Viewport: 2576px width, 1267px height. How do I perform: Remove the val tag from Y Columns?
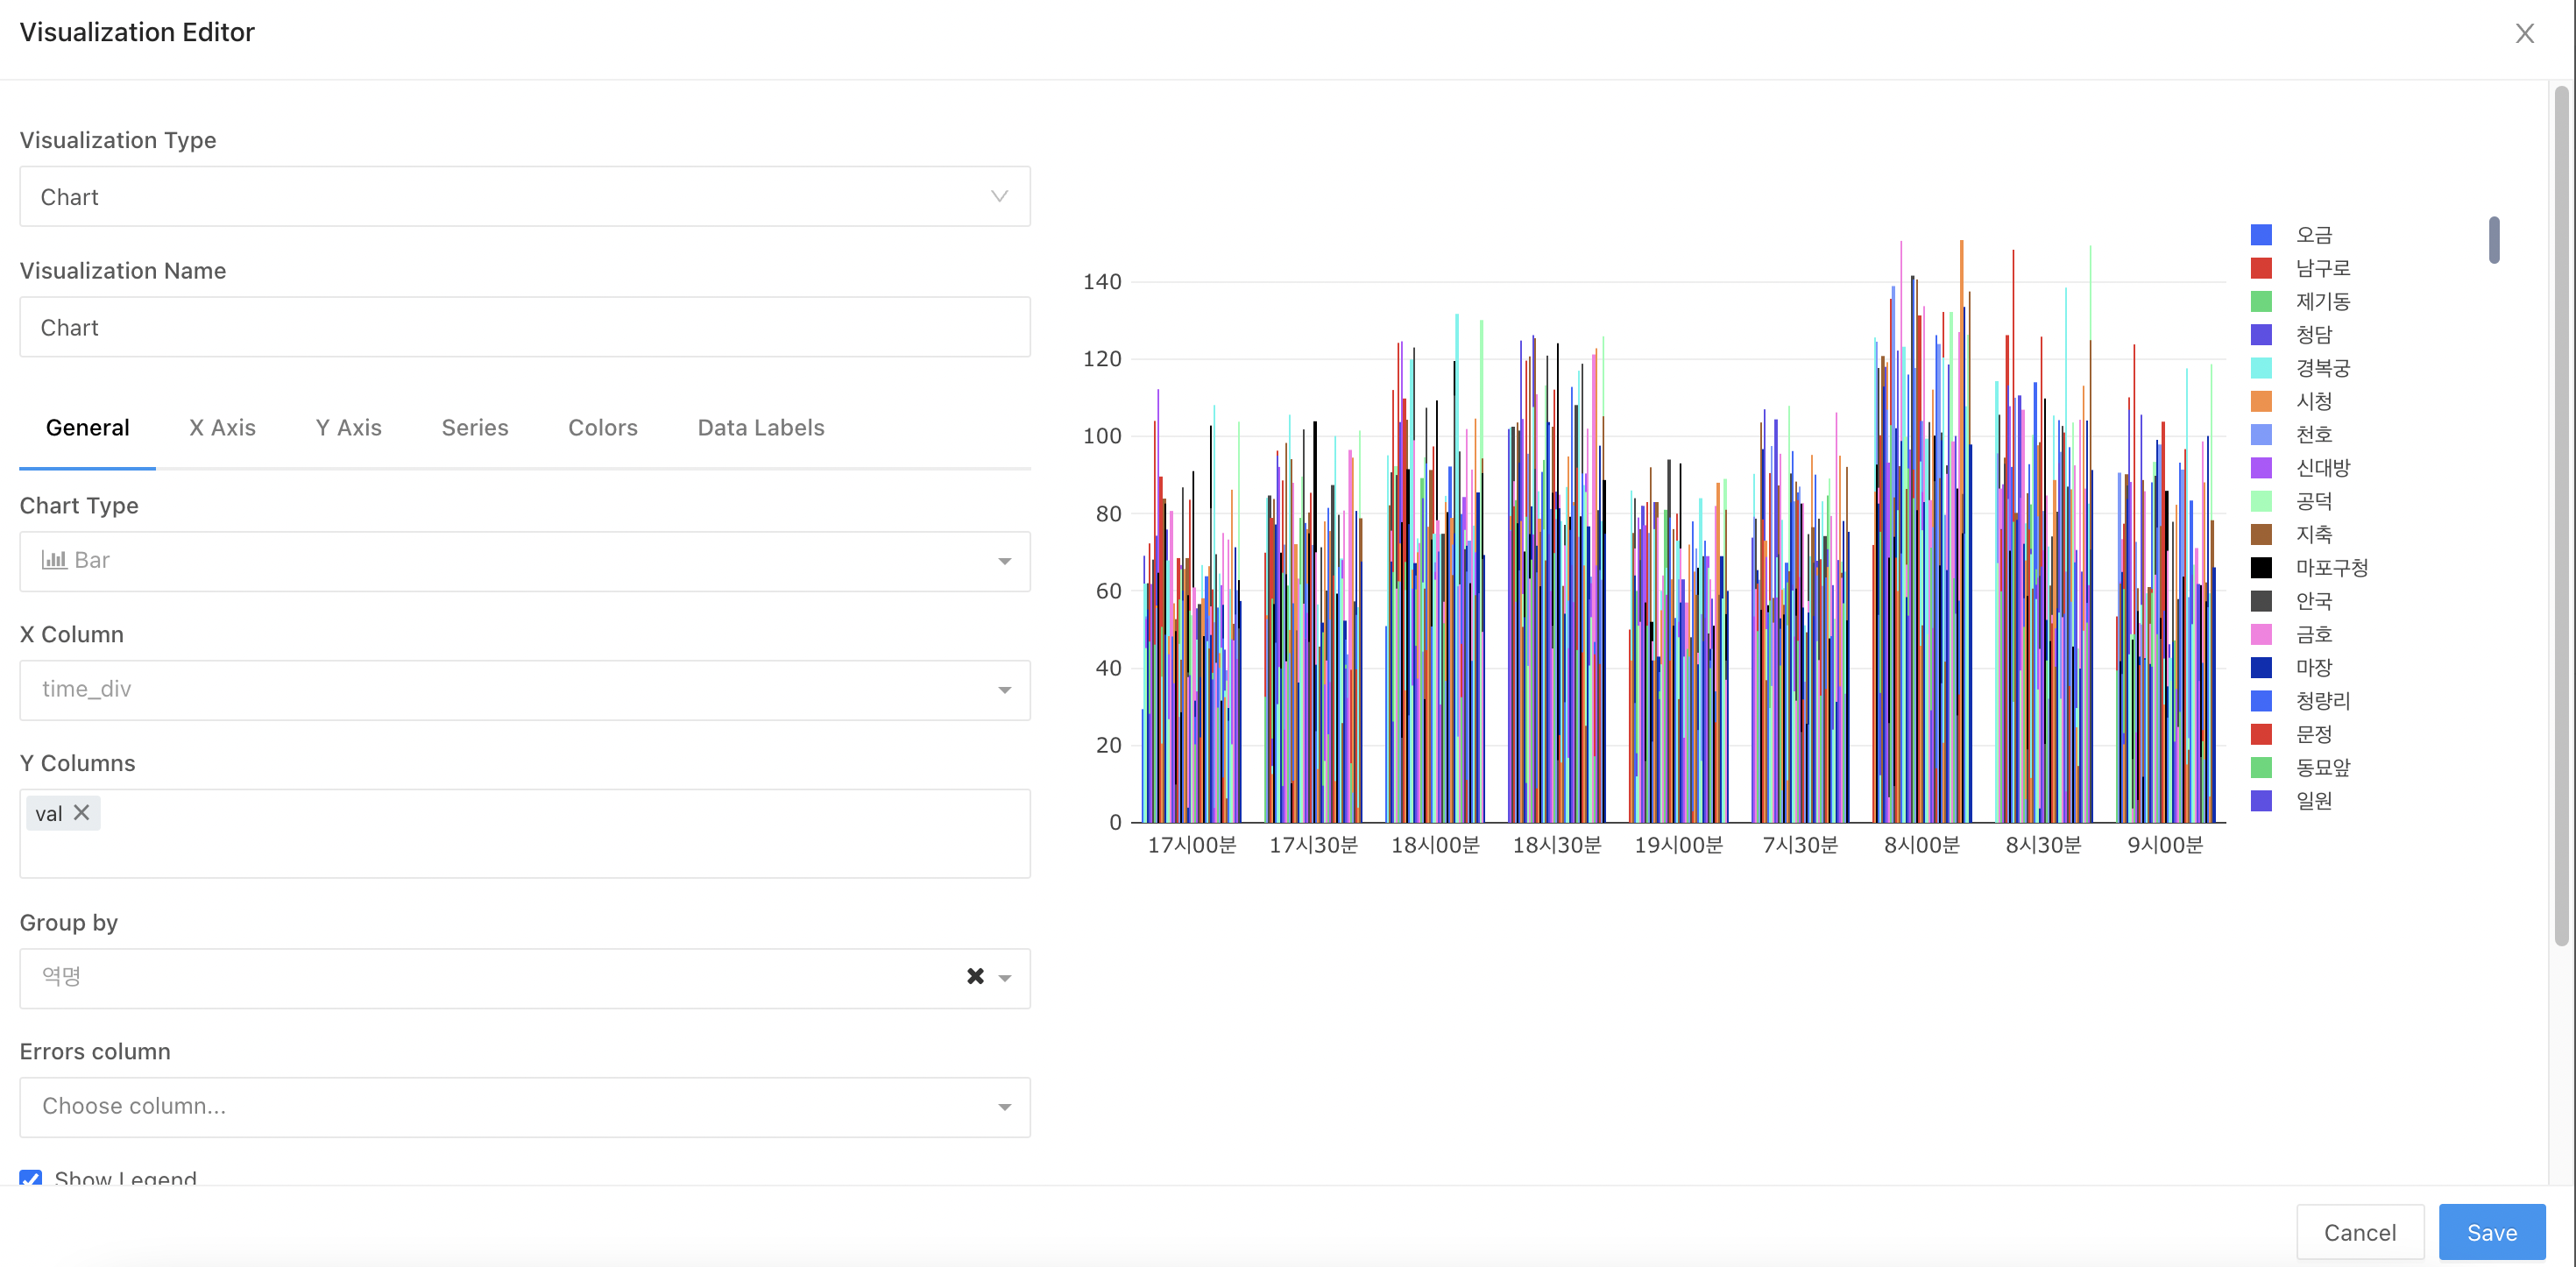click(x=82, y=813)
